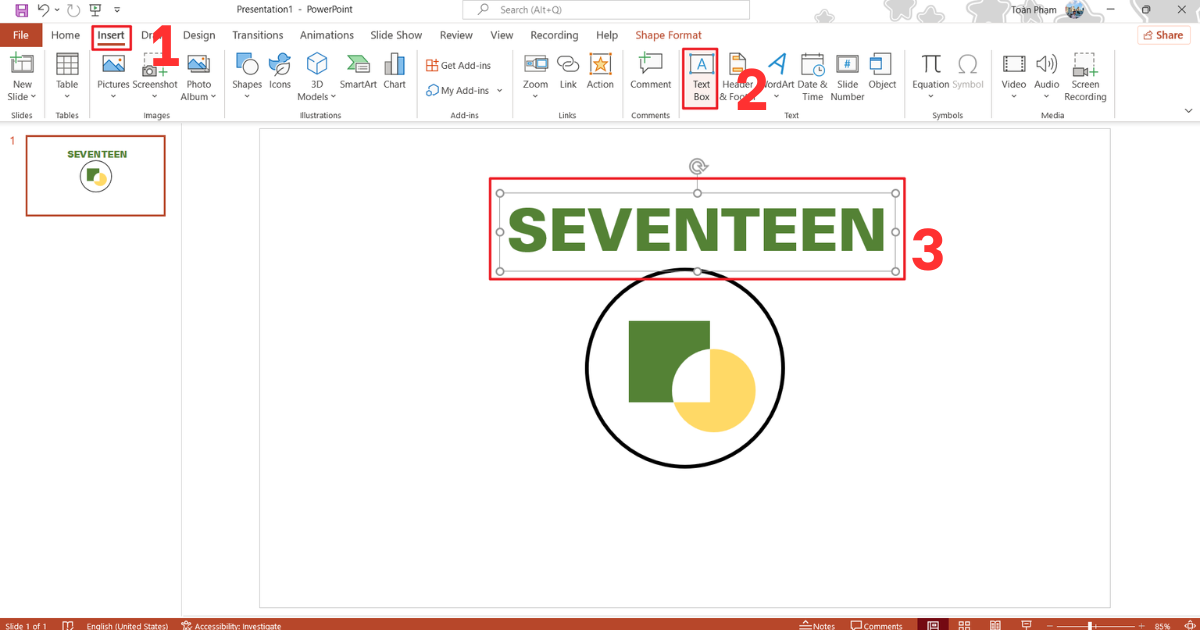Open the Toan Pham account profile
Image resolution: width=1200 pixels, height=630 pixels.
(x=1047, y=9)
